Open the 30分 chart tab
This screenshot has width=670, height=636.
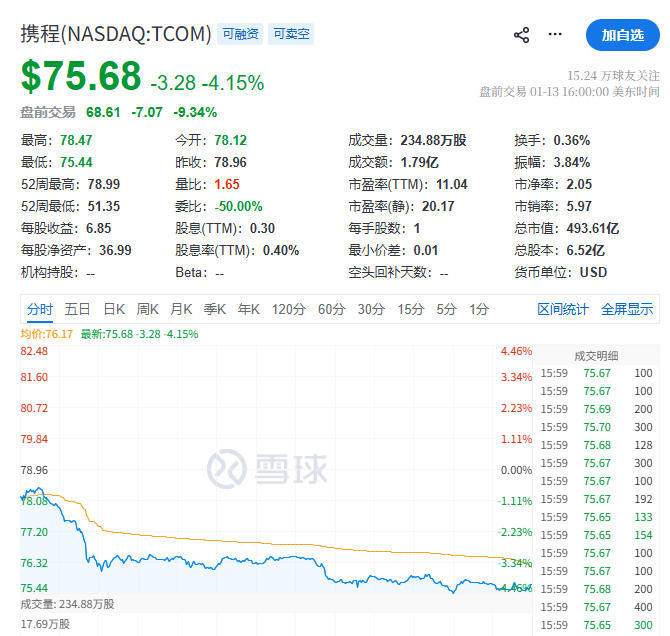371,309
